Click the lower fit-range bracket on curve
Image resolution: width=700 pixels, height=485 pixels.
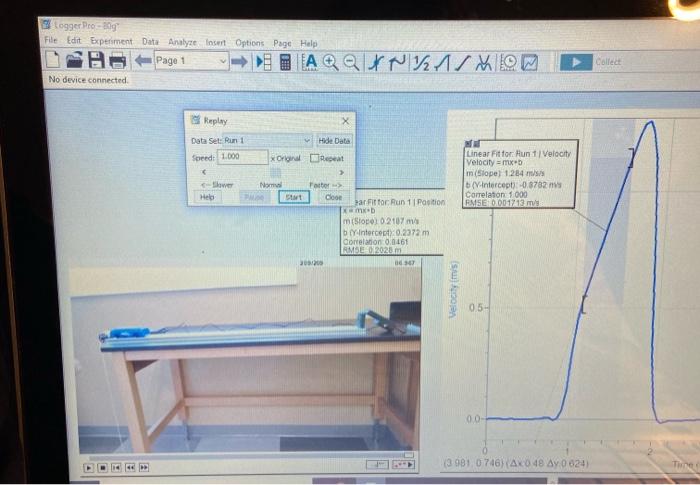tap(583, 304)
